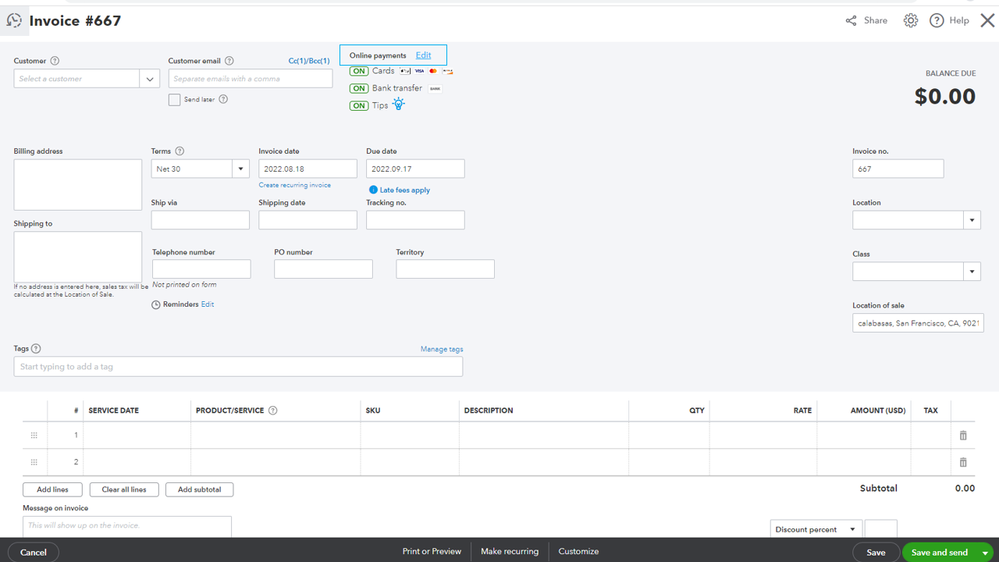This screenshot has width=999, height=562.
Task: Close the invoice with X
Action: [987, 21]
